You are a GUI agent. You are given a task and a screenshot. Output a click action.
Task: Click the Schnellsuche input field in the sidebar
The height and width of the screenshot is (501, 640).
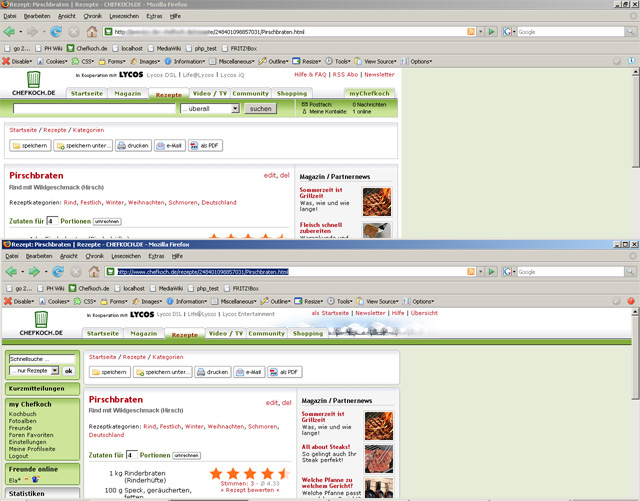coord(41,357)
